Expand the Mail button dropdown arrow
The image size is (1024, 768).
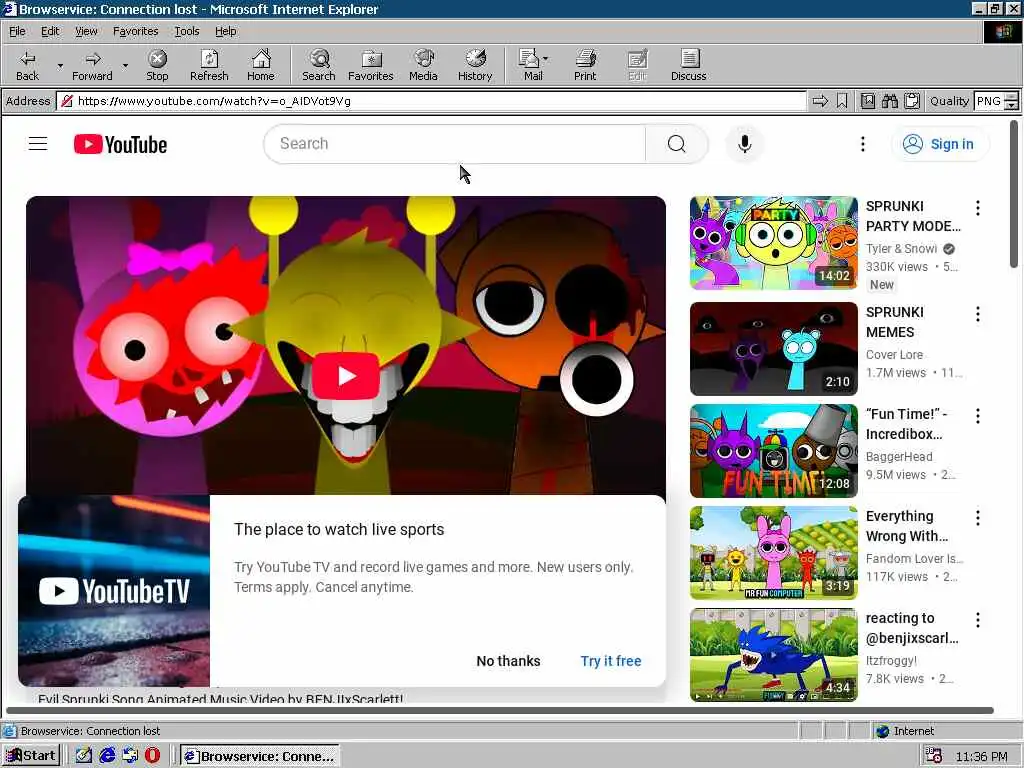pyautogui.click(x=546, y=59)
